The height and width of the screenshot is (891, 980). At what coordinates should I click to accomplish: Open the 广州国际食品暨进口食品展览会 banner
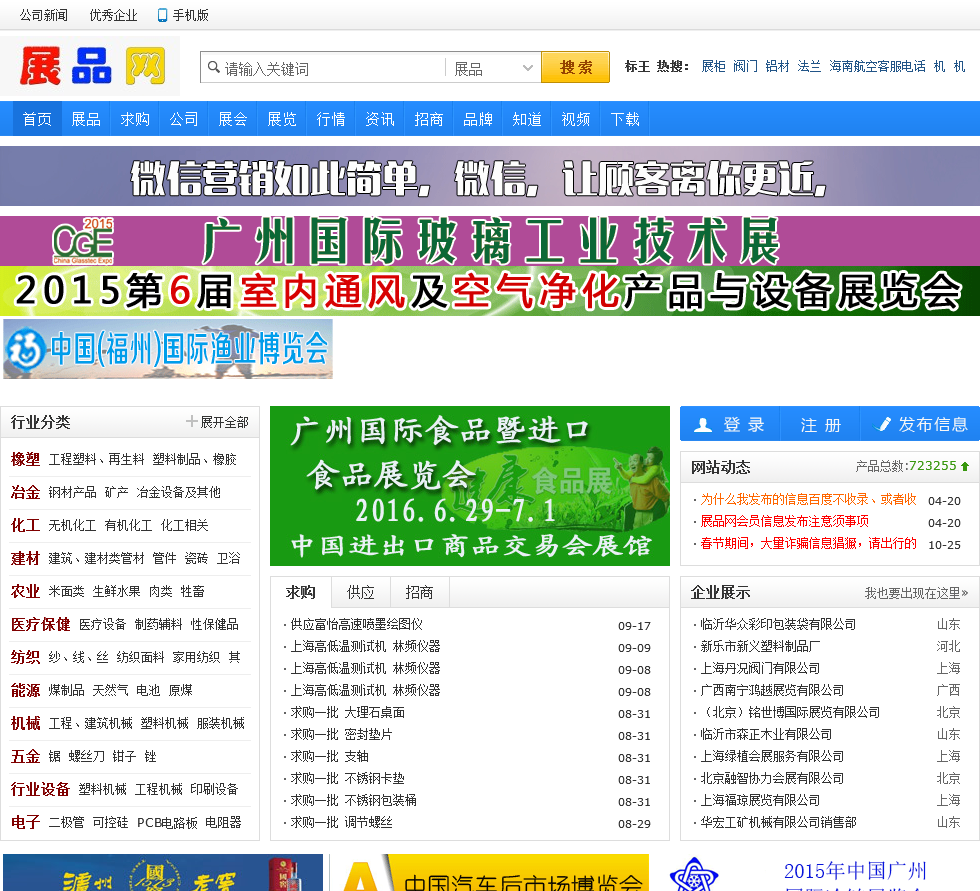tap(470, 486)
